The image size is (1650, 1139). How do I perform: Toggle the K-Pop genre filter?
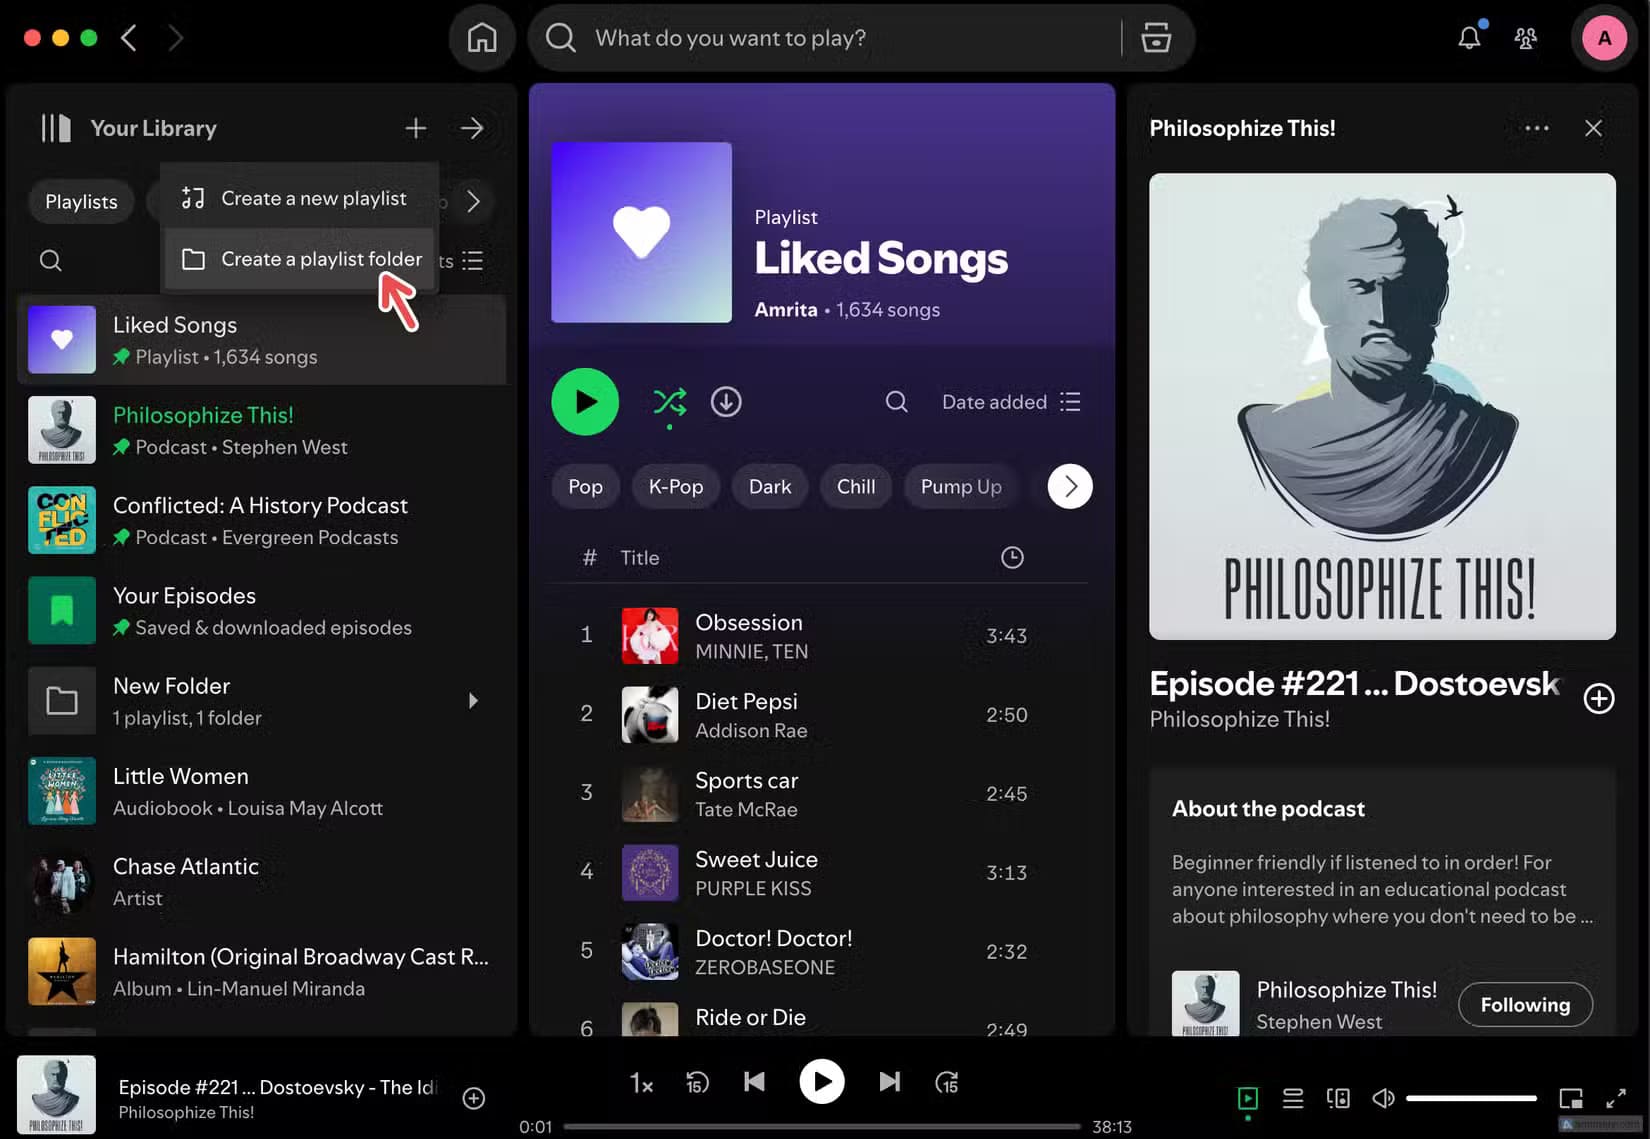pos(676,487)
